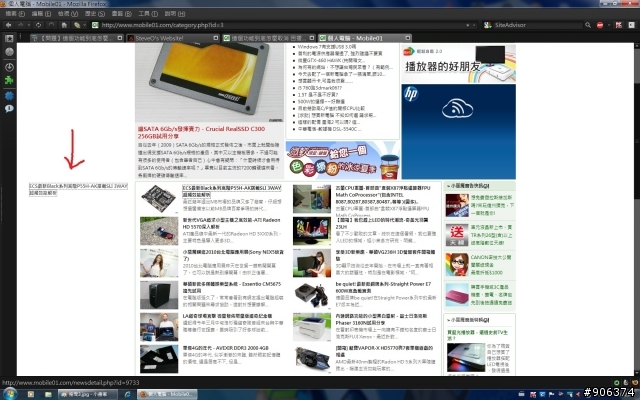
Task: Open the 書籤(B) menu
Action: pos(122,13)
